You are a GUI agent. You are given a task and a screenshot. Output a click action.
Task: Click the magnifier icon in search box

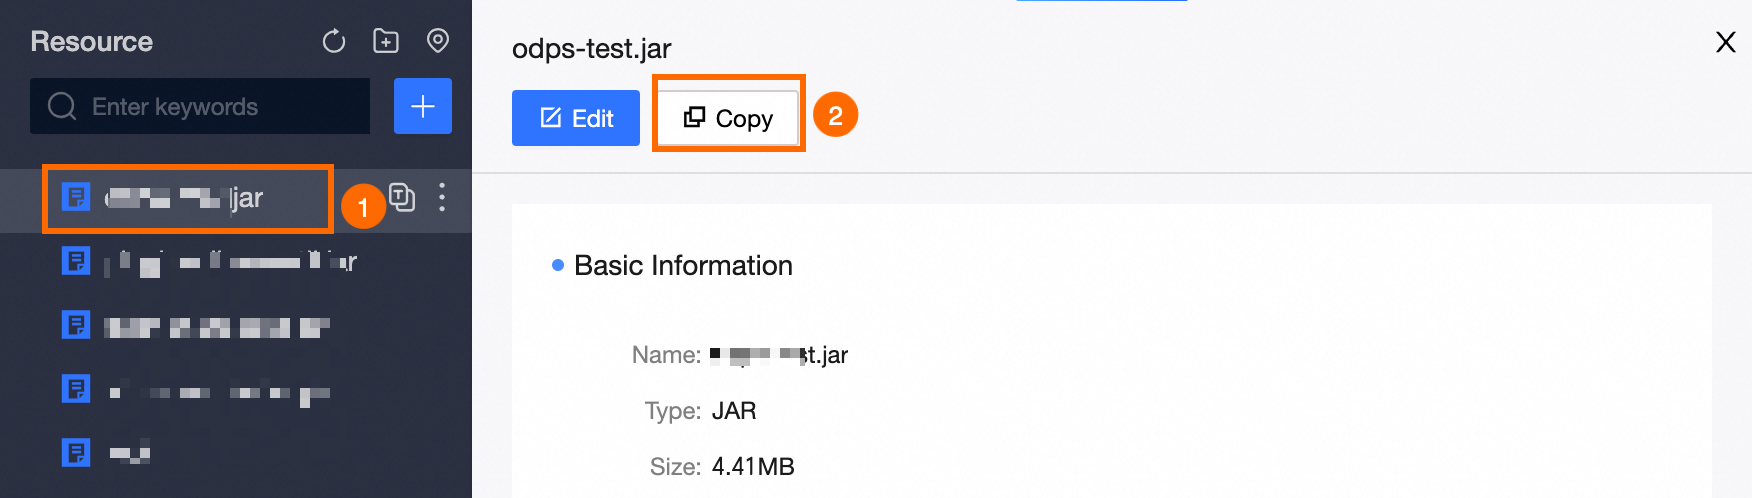tap(62, 106)
